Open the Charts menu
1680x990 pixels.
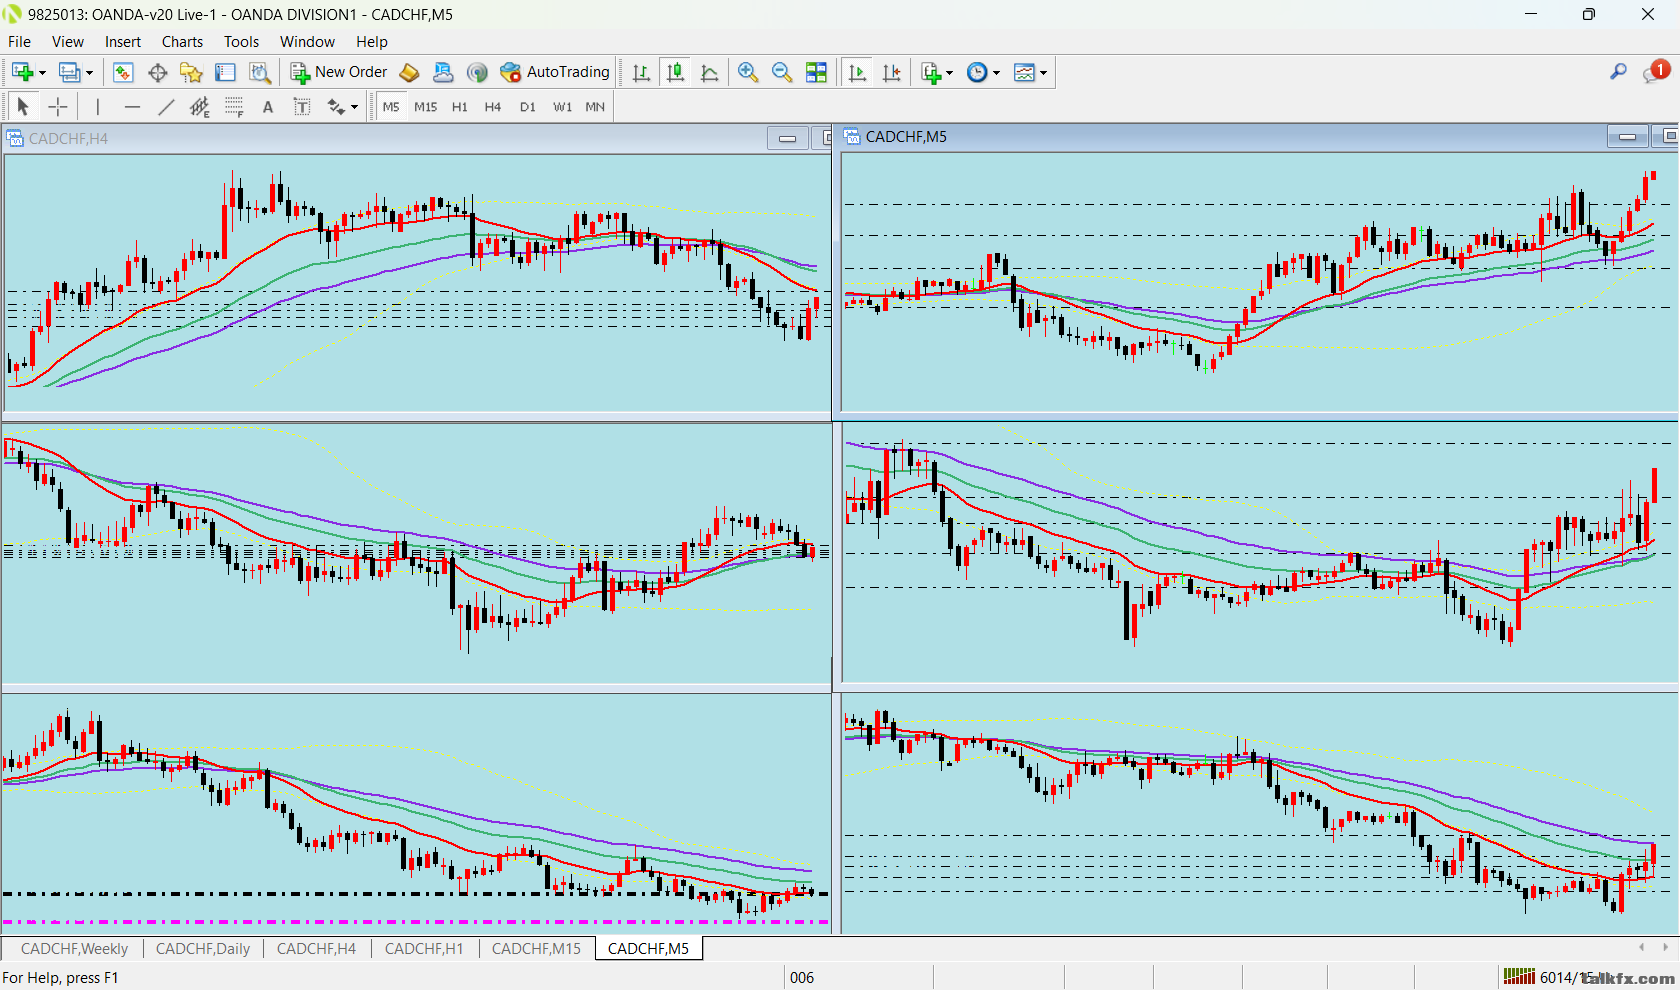[x=182, y=42]
